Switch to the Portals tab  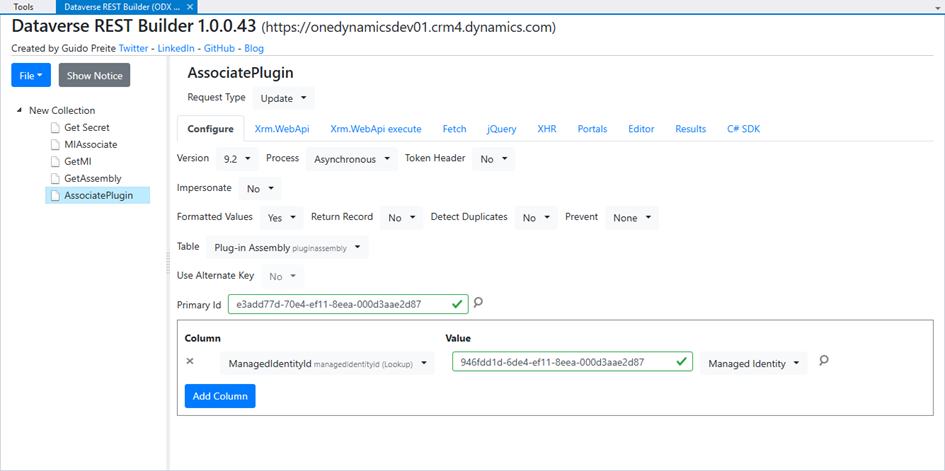[x=592, y=129]
